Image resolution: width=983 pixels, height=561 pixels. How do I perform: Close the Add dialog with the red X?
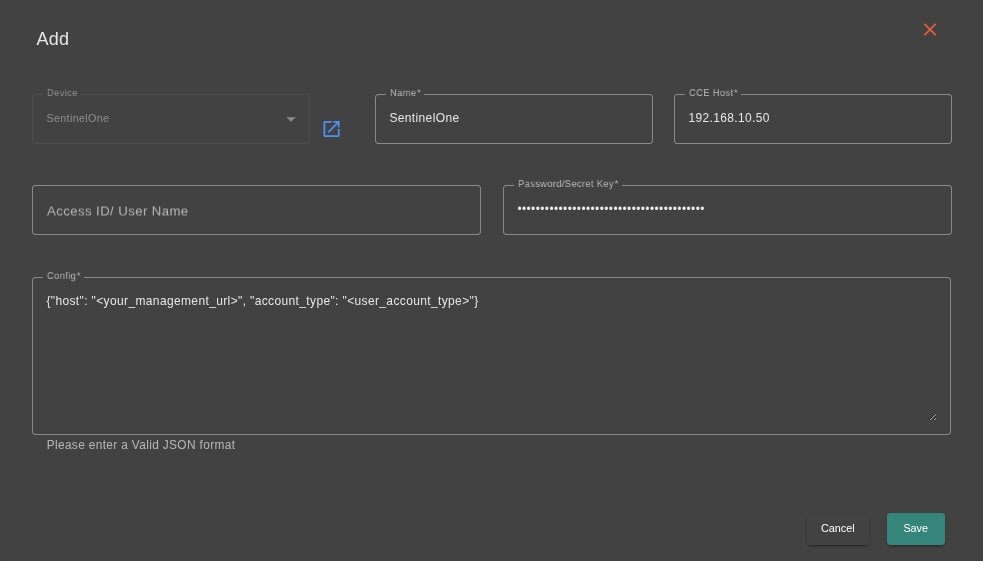[x=930, y=29]
